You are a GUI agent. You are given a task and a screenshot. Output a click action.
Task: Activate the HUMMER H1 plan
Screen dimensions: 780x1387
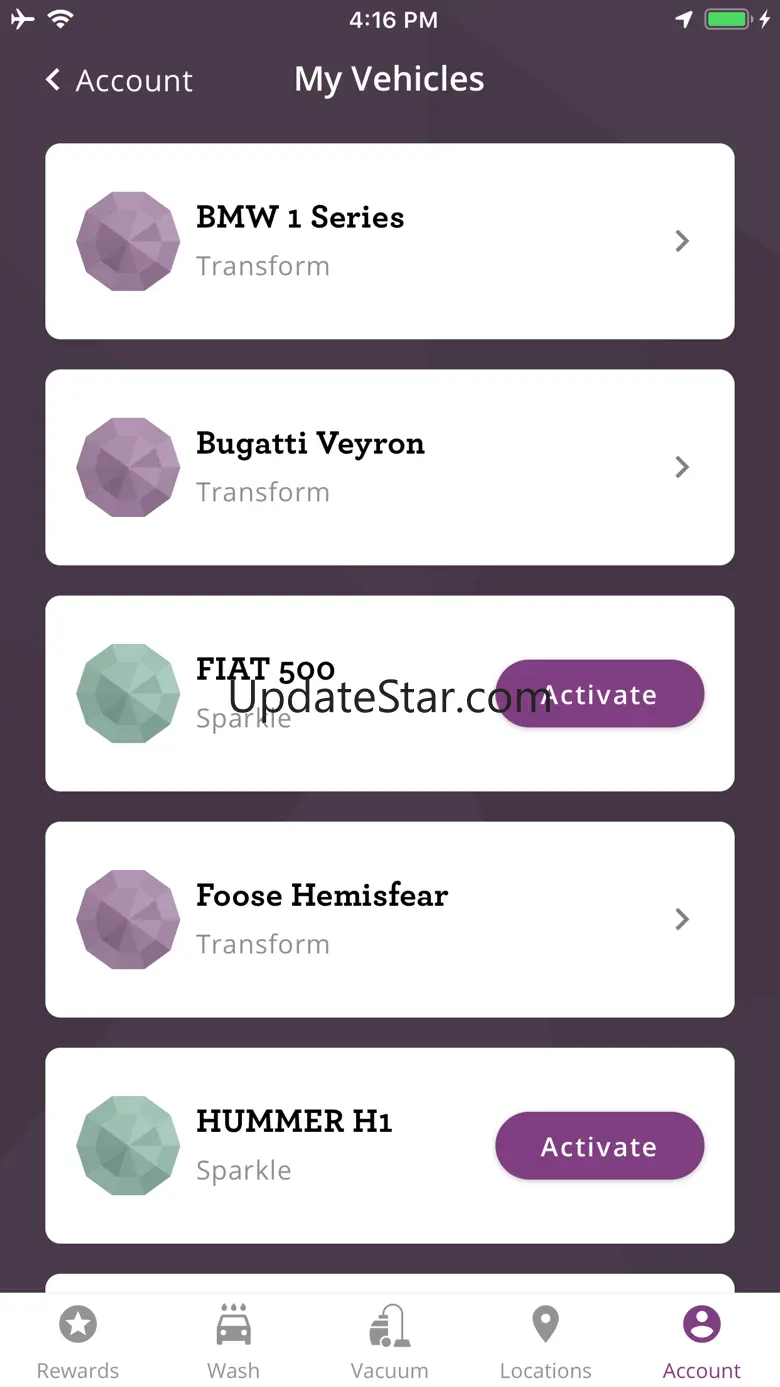click(600, 1146)
